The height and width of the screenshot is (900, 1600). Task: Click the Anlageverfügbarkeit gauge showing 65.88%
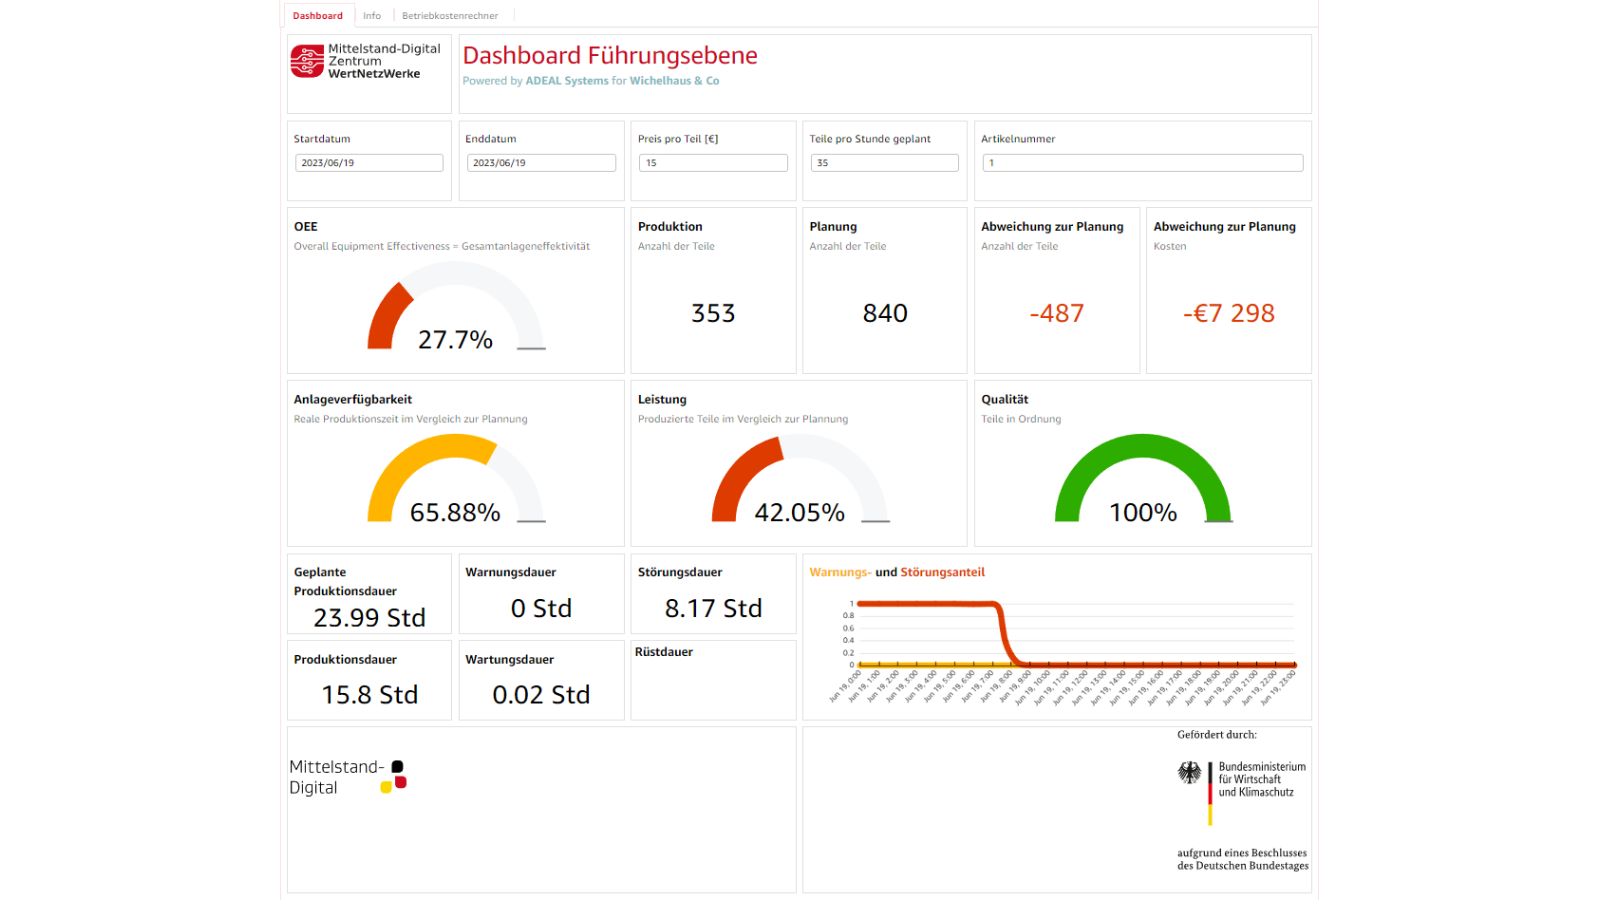(x=455, y=479)
